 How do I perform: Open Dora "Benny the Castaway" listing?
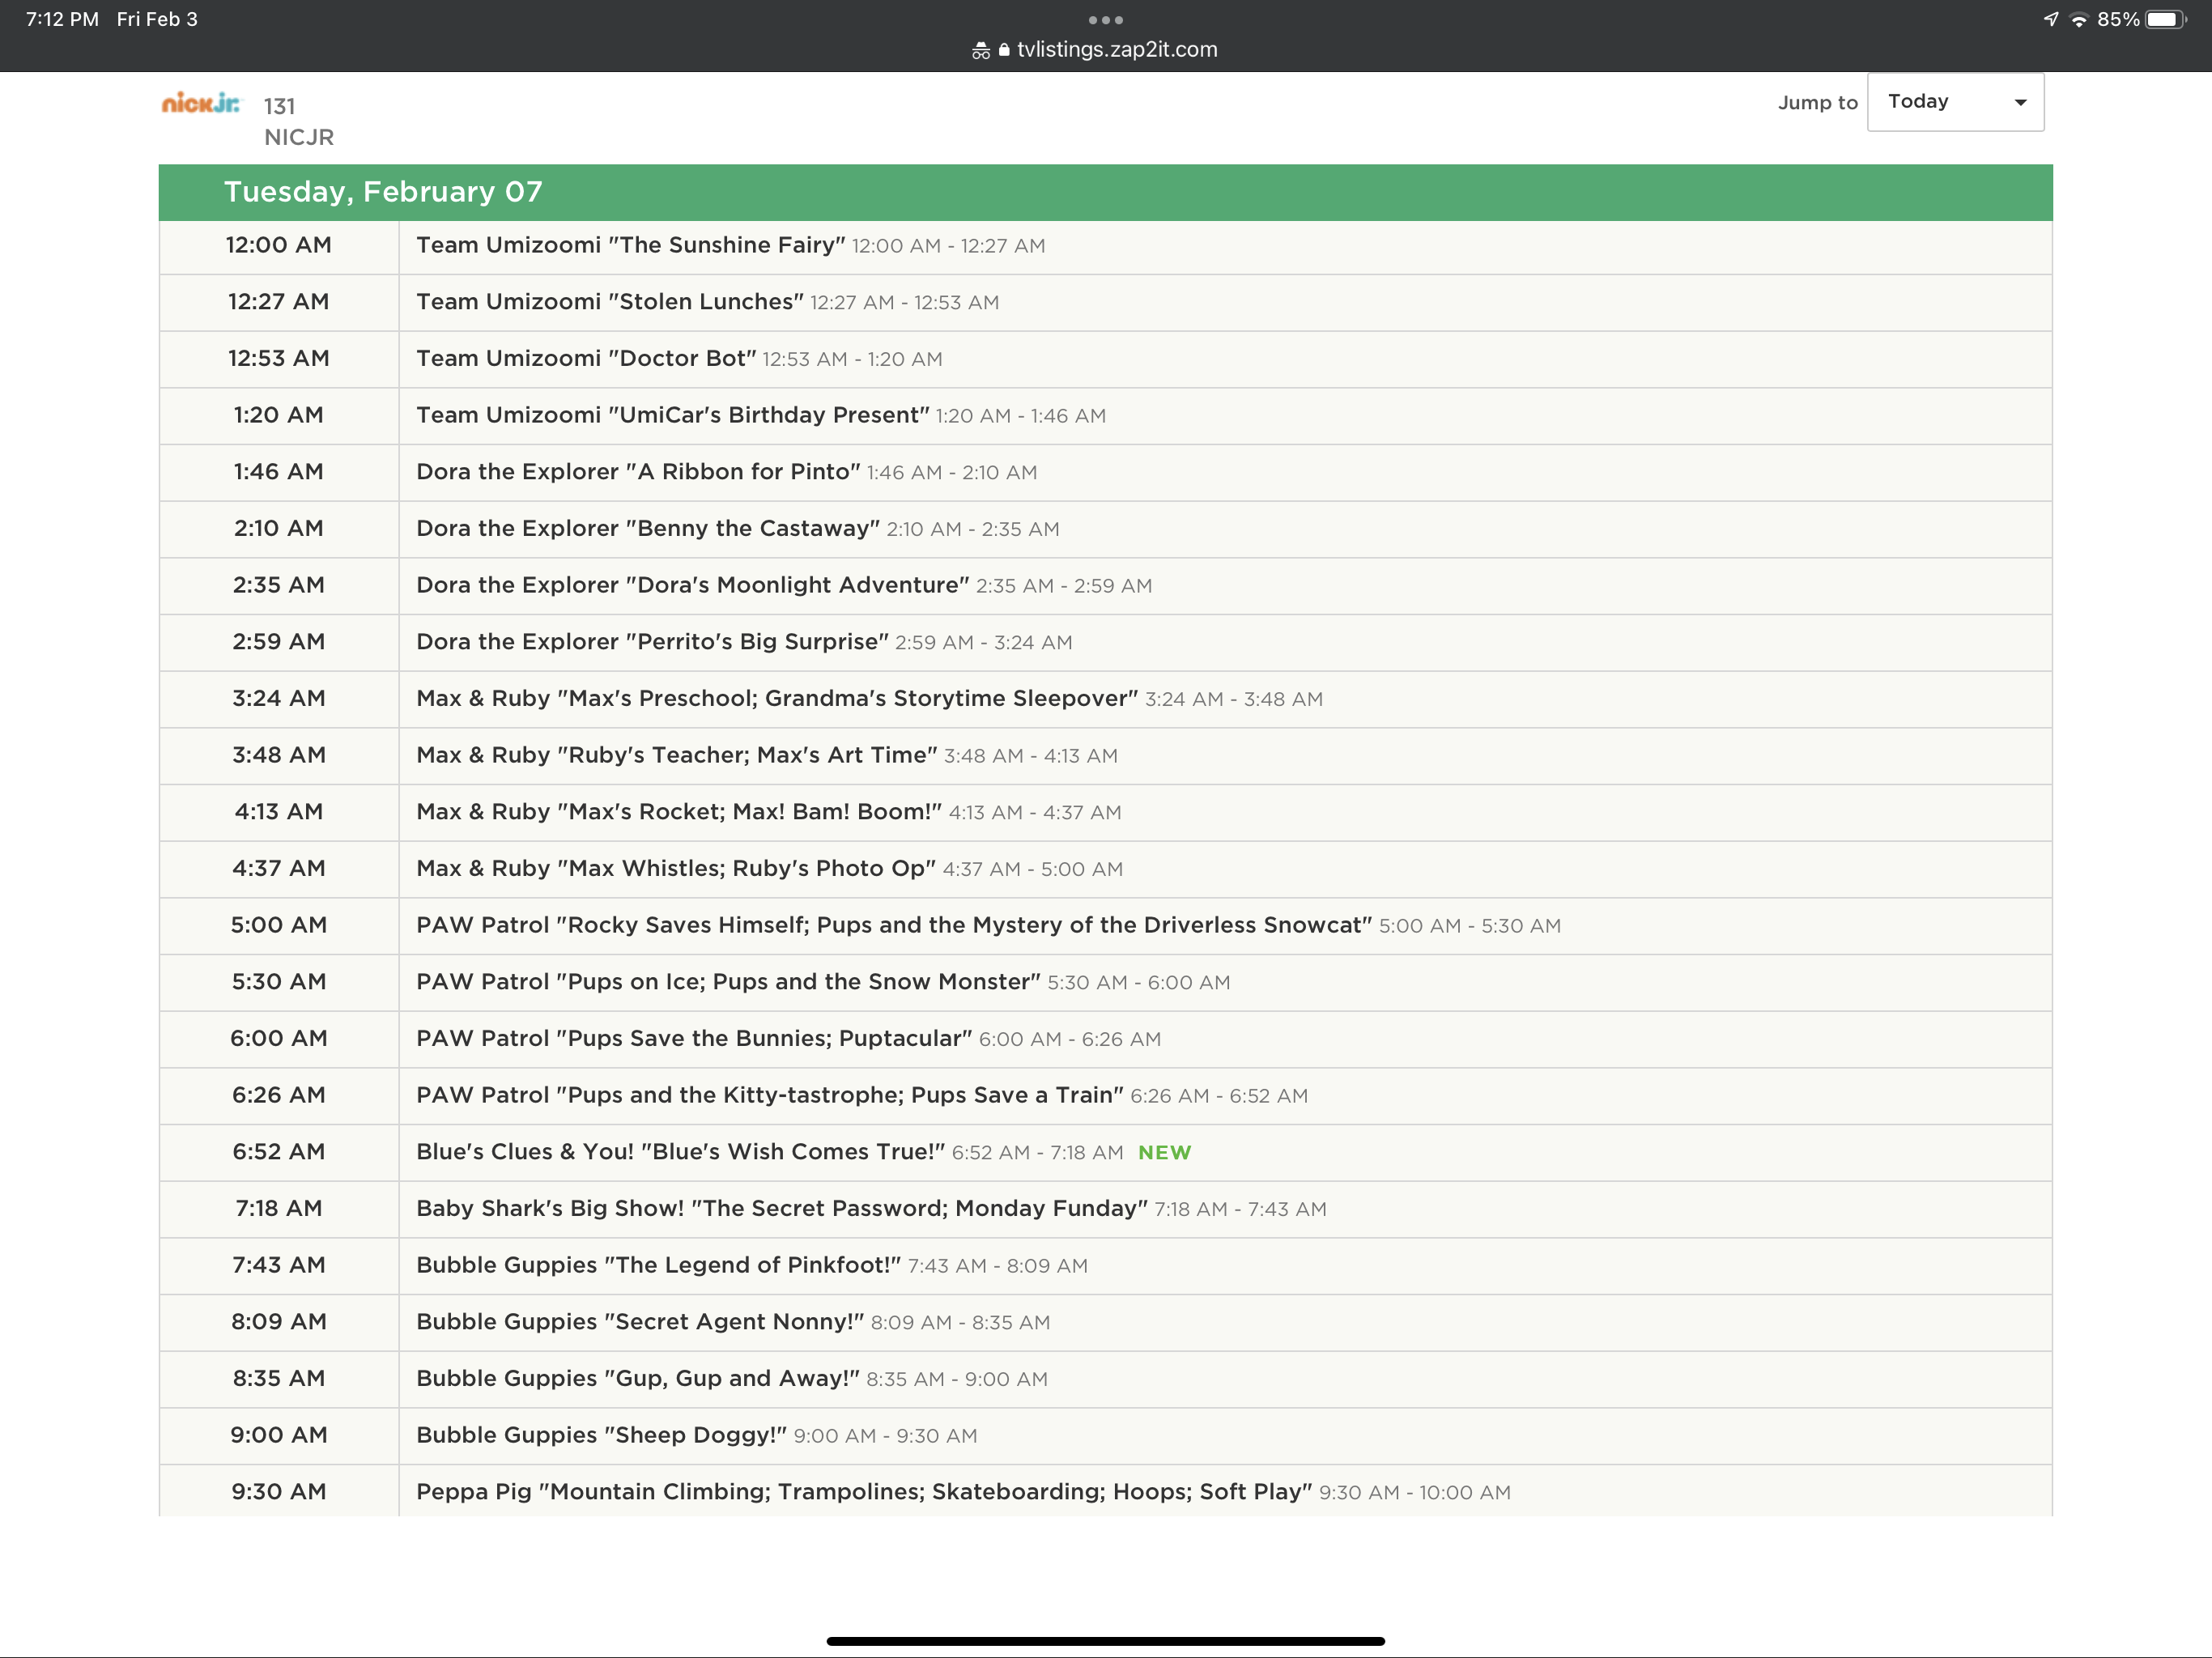click(648, 529)
